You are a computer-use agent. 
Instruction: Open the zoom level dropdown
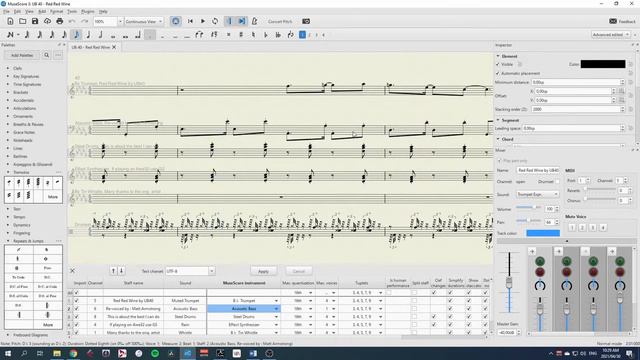[x=120, y=21]
